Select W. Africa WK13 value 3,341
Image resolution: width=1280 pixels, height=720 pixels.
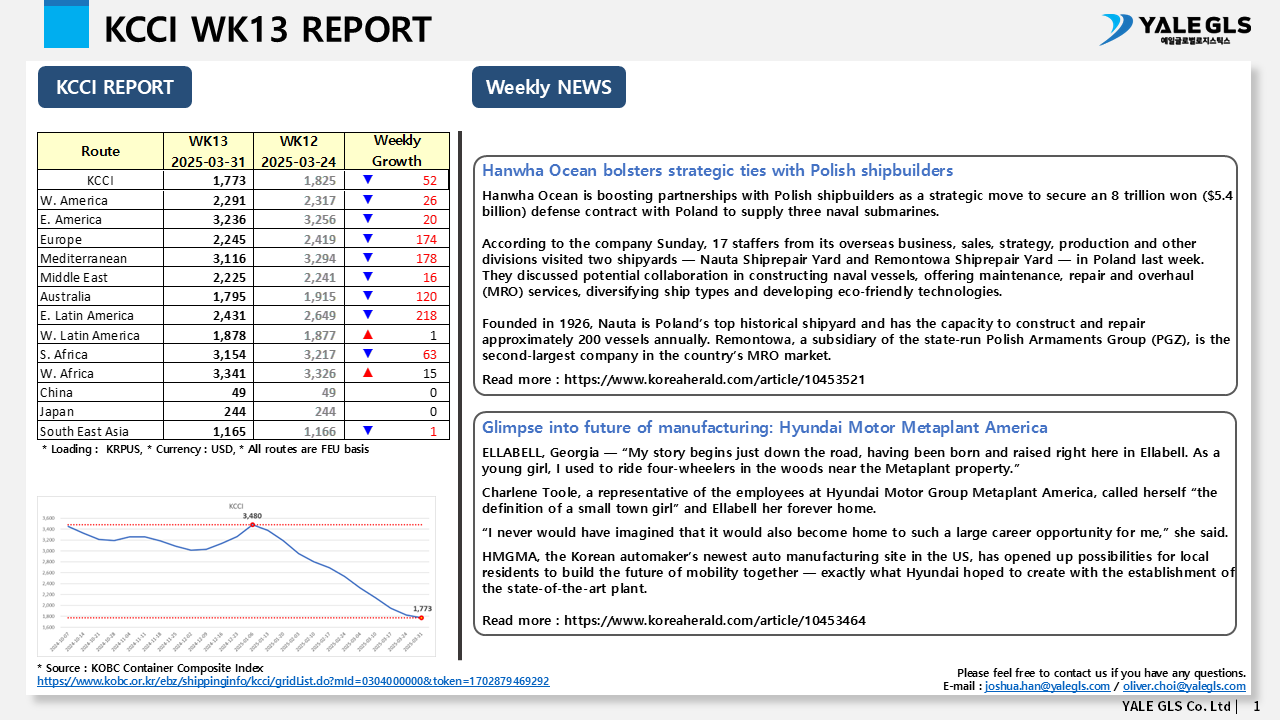[x=230, y=373]
